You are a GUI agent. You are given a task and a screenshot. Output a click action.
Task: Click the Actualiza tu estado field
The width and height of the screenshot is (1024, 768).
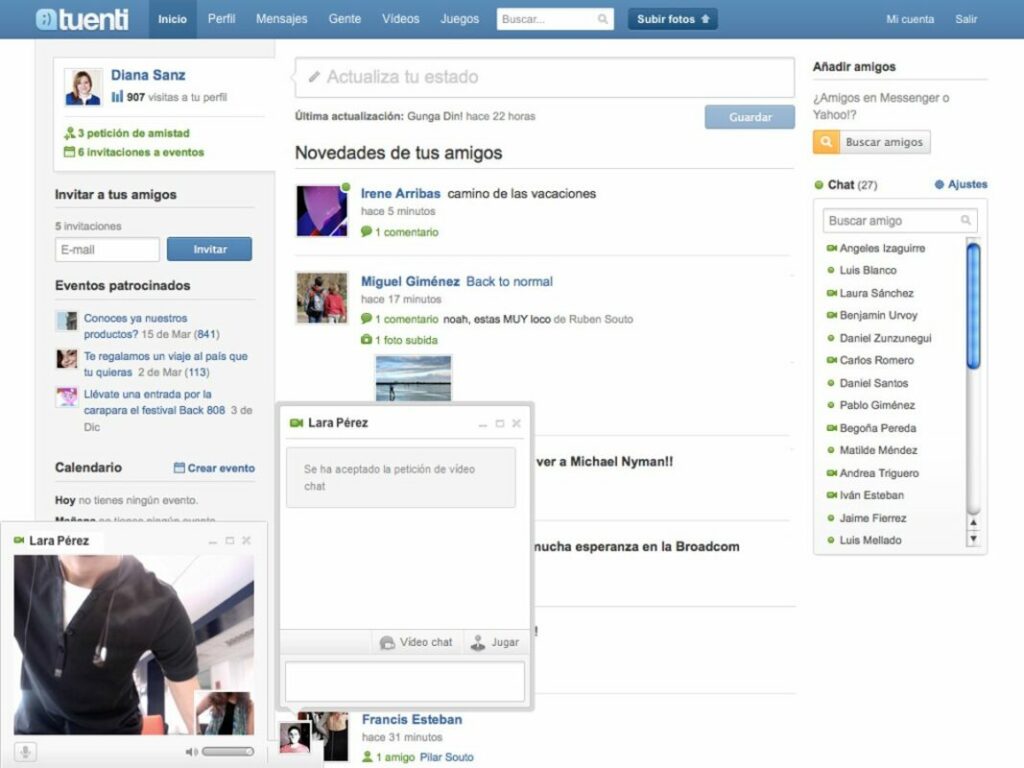[544, 77]
